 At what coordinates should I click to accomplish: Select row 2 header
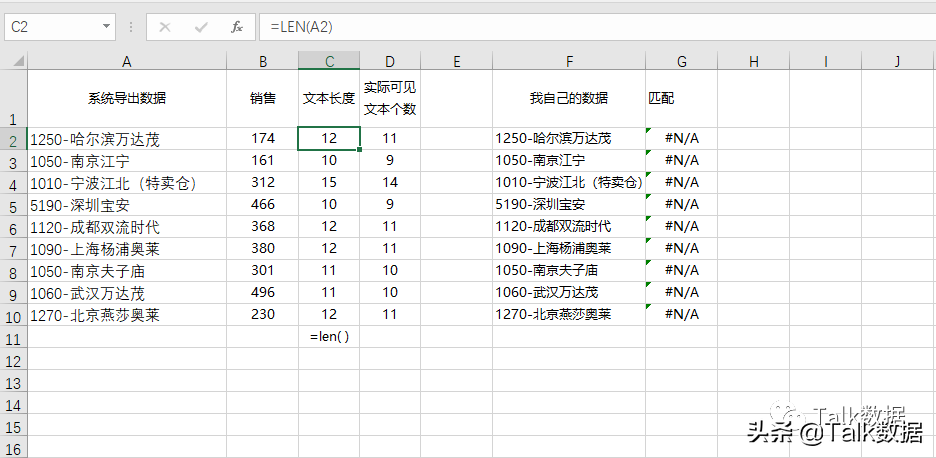coord(13,139)
